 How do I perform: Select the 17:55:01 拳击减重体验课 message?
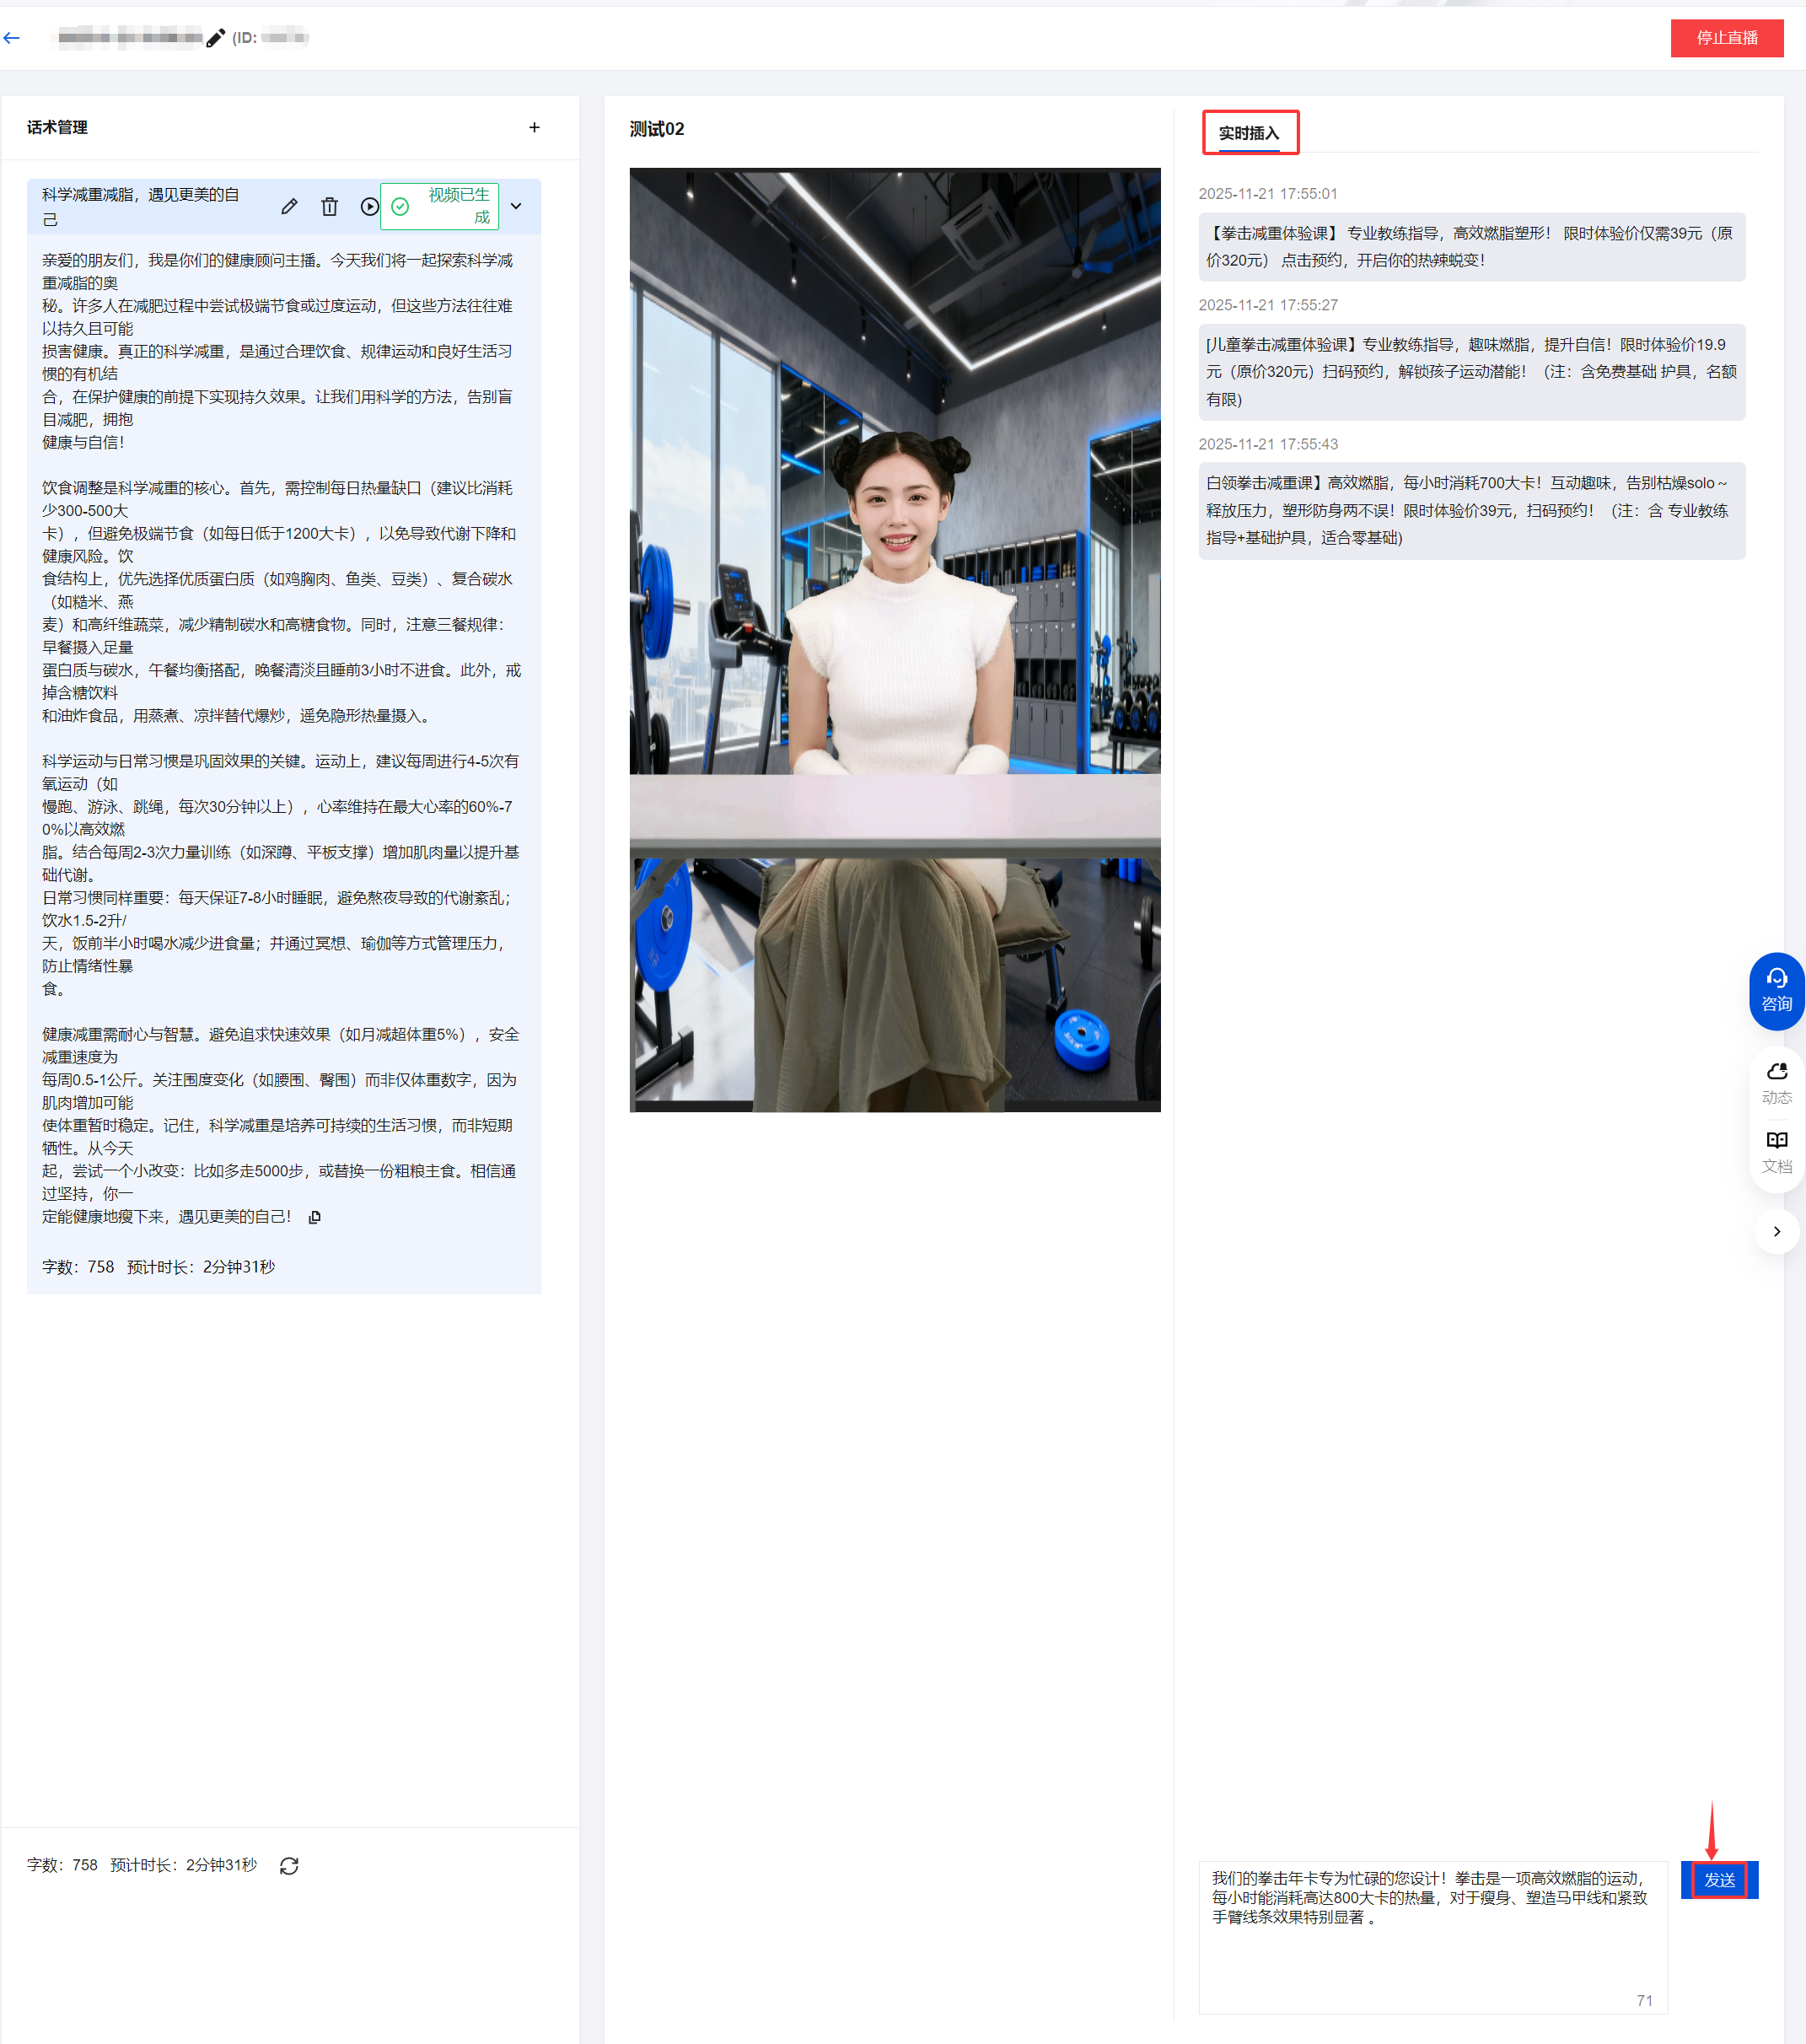pos(1471,247)
